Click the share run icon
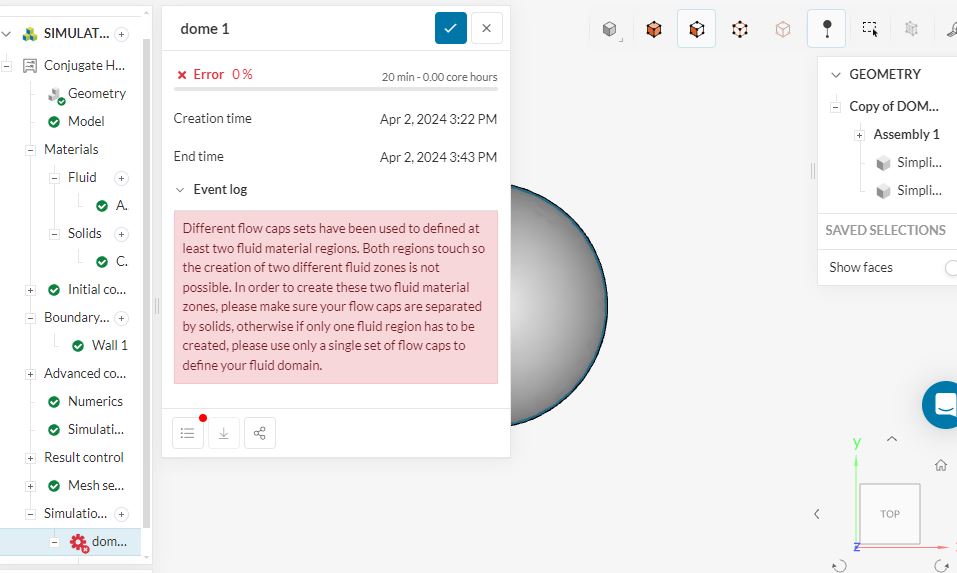Image resolution: width=957 pixels, height=573 pixels. (259, 433)
